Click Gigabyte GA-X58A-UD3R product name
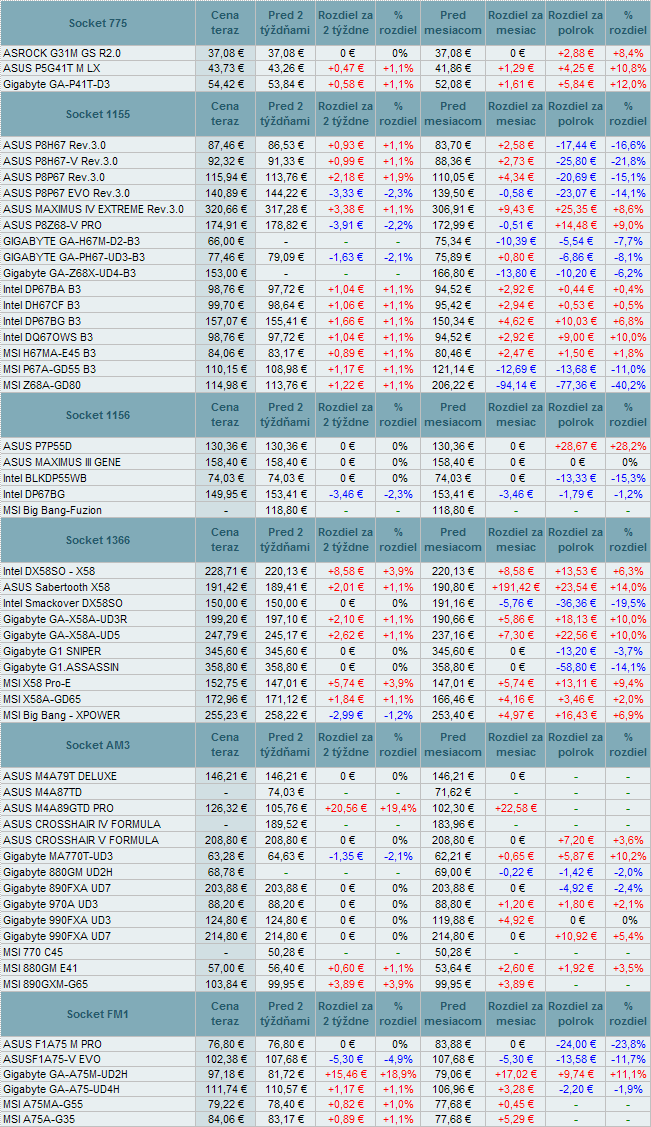This screenshot has height=1127, width=651. pyautogui.click(x=65, y=619)
